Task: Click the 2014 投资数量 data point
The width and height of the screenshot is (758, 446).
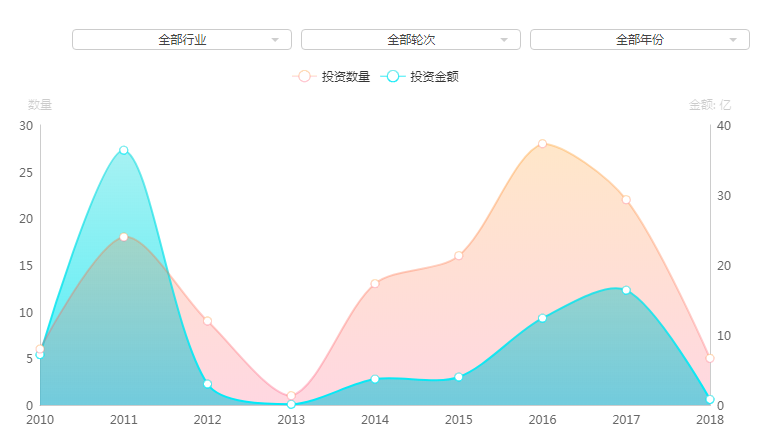Action: pyautogui.click(x=375, y=284)
